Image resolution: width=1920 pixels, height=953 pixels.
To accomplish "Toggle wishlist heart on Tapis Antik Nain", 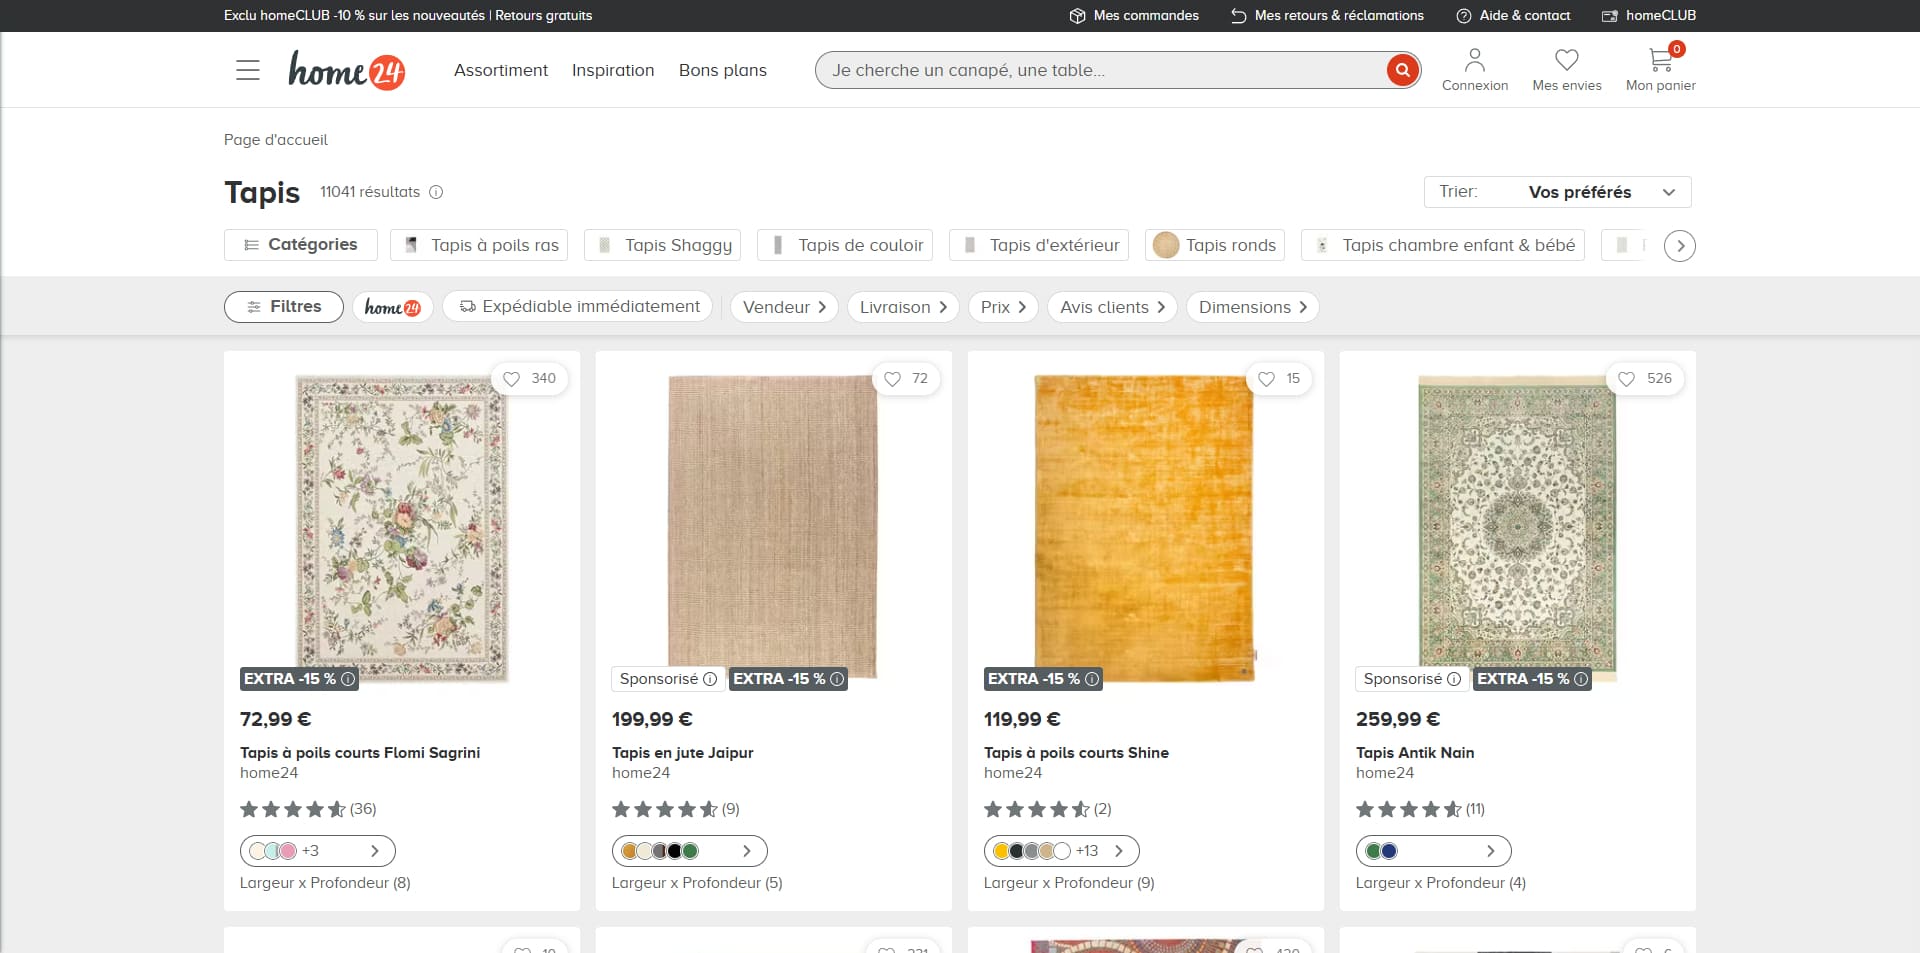I will click(x=1627, y=379).
